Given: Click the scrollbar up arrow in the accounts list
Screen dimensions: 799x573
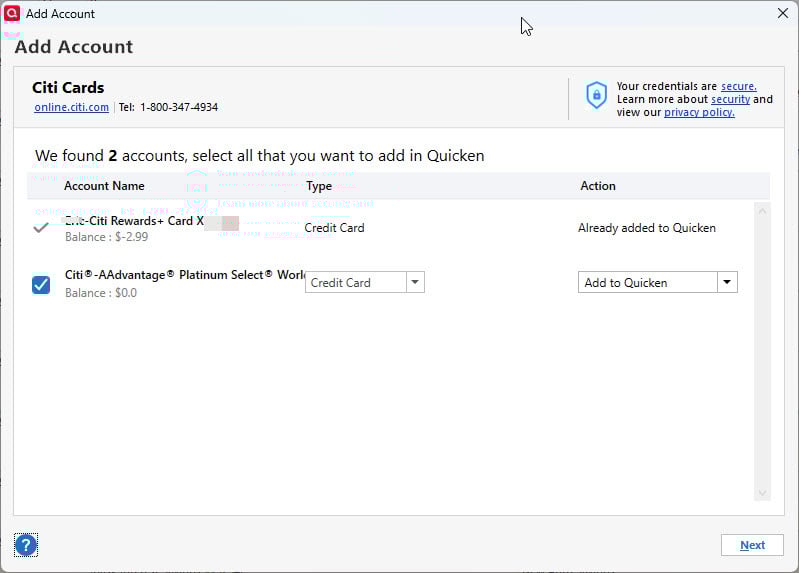Looking at the screenshot, I should [762, 212].
